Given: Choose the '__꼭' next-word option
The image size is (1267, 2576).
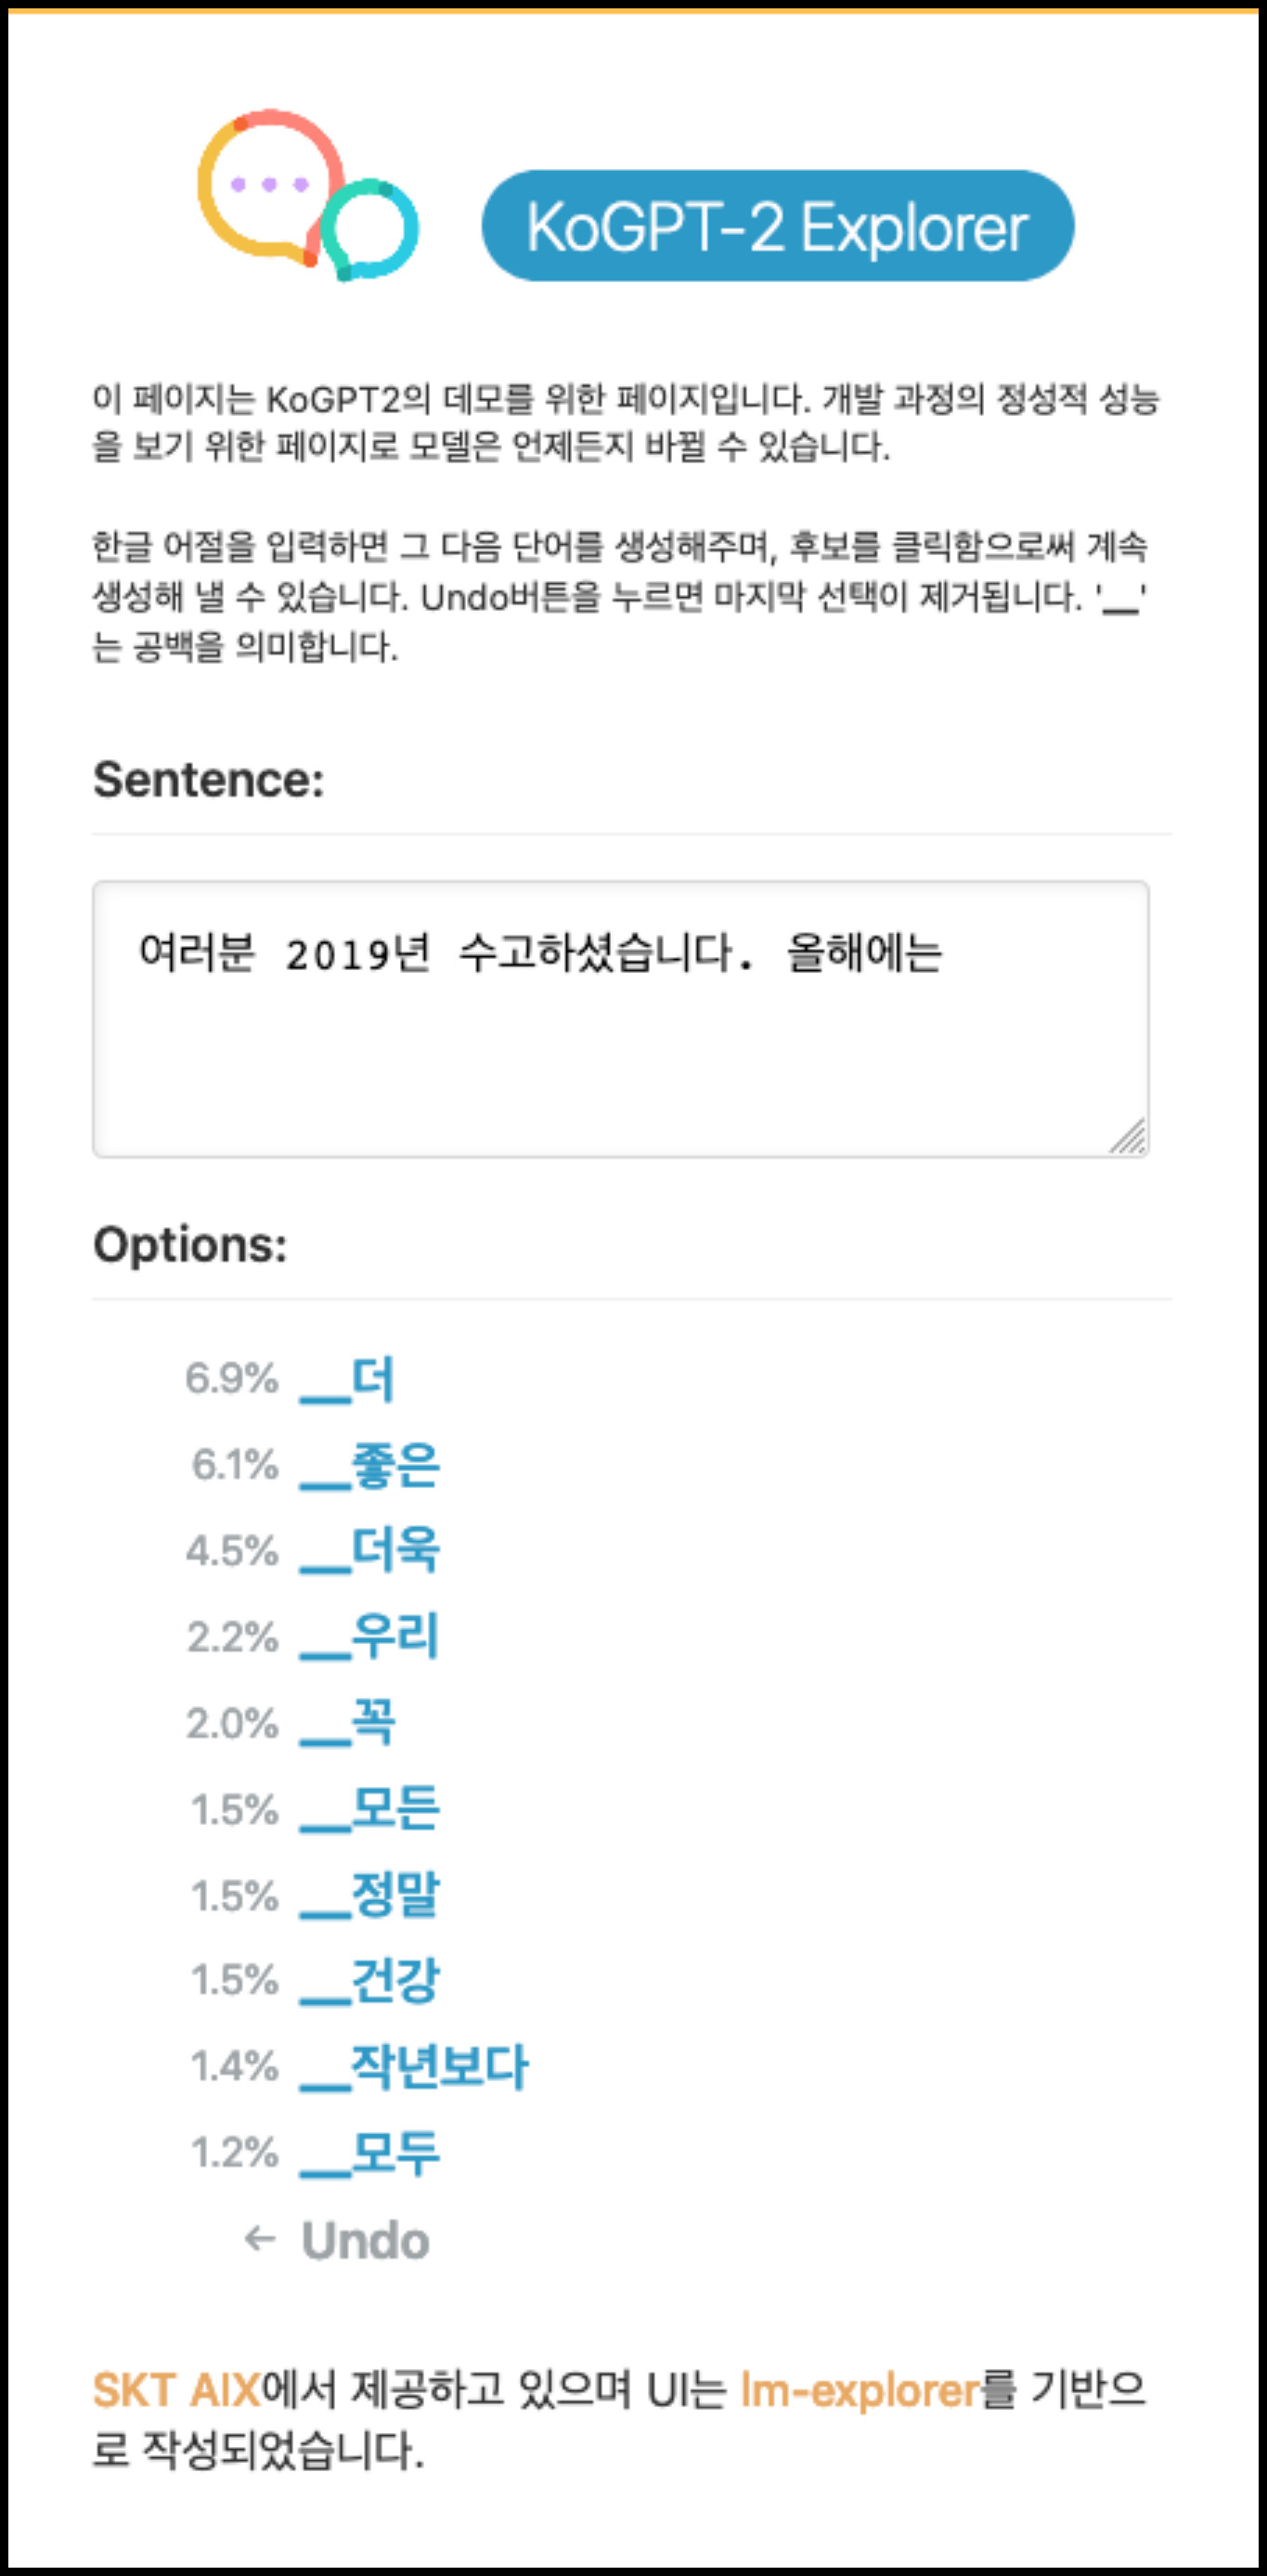Looking at the screenshot, I should 347,1723.
